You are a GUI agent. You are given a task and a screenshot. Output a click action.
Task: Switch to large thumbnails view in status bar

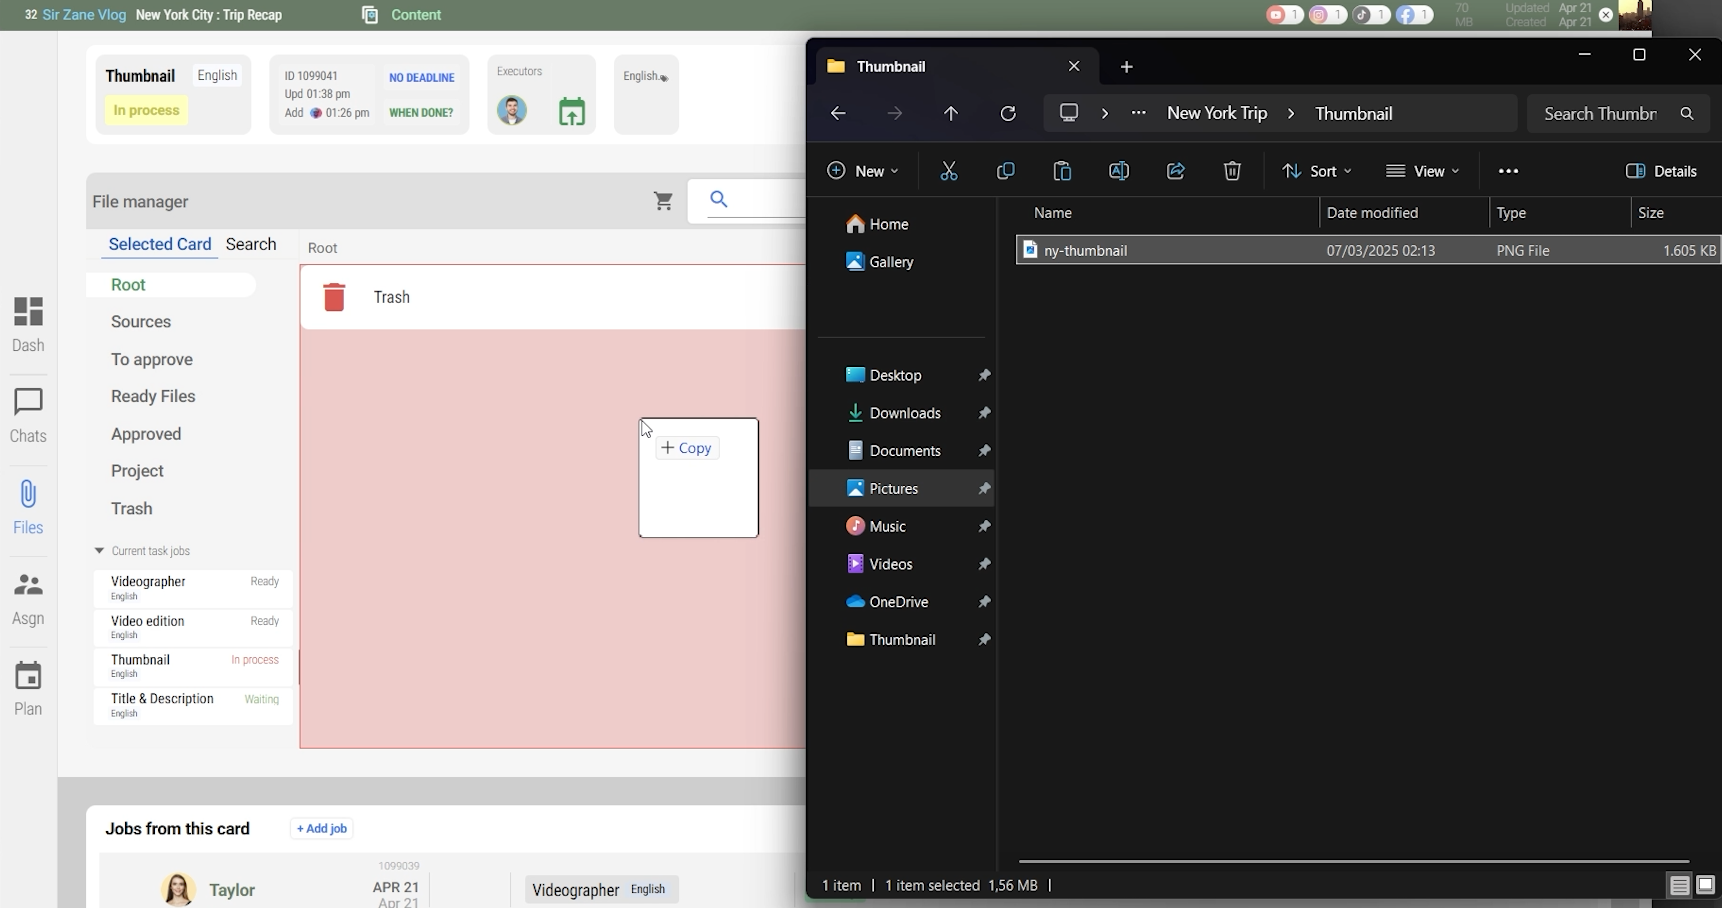pos(1706,886)
